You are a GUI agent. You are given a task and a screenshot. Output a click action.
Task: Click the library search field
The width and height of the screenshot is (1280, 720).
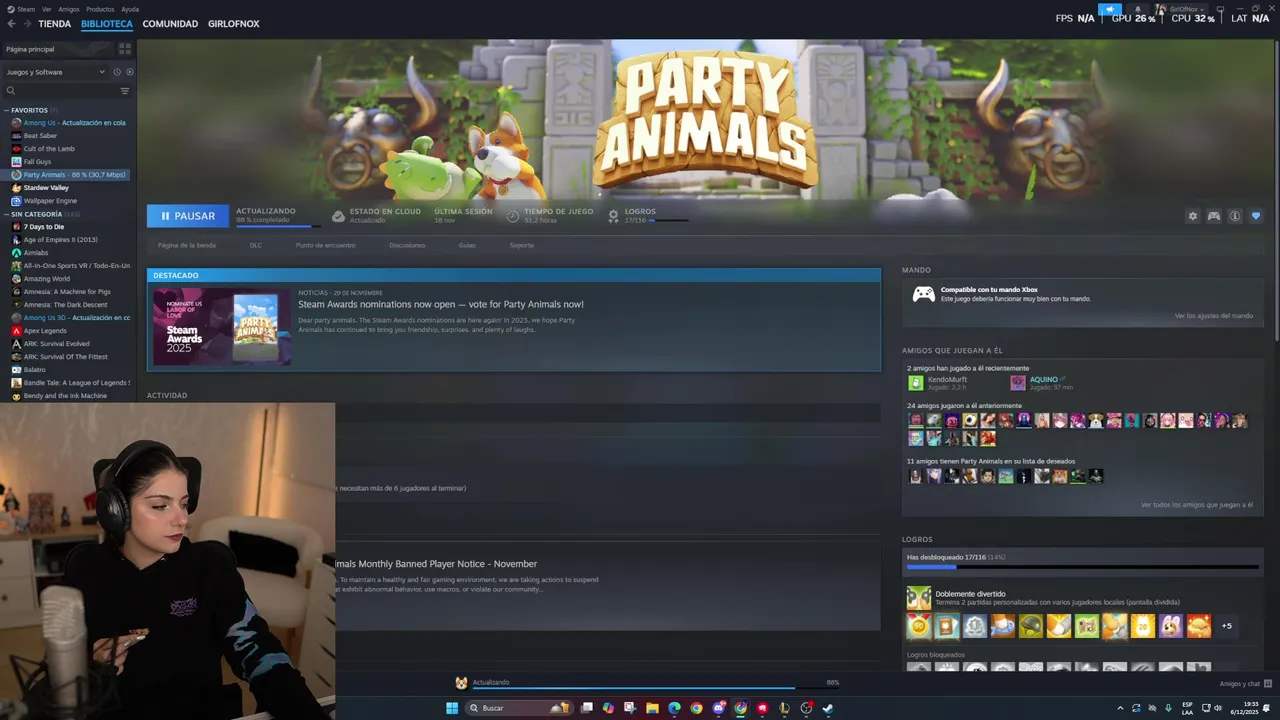click(x=60, y=91)
